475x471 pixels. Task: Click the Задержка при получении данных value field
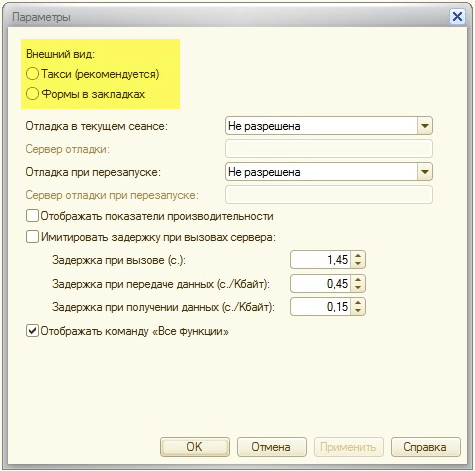[321, 307]
